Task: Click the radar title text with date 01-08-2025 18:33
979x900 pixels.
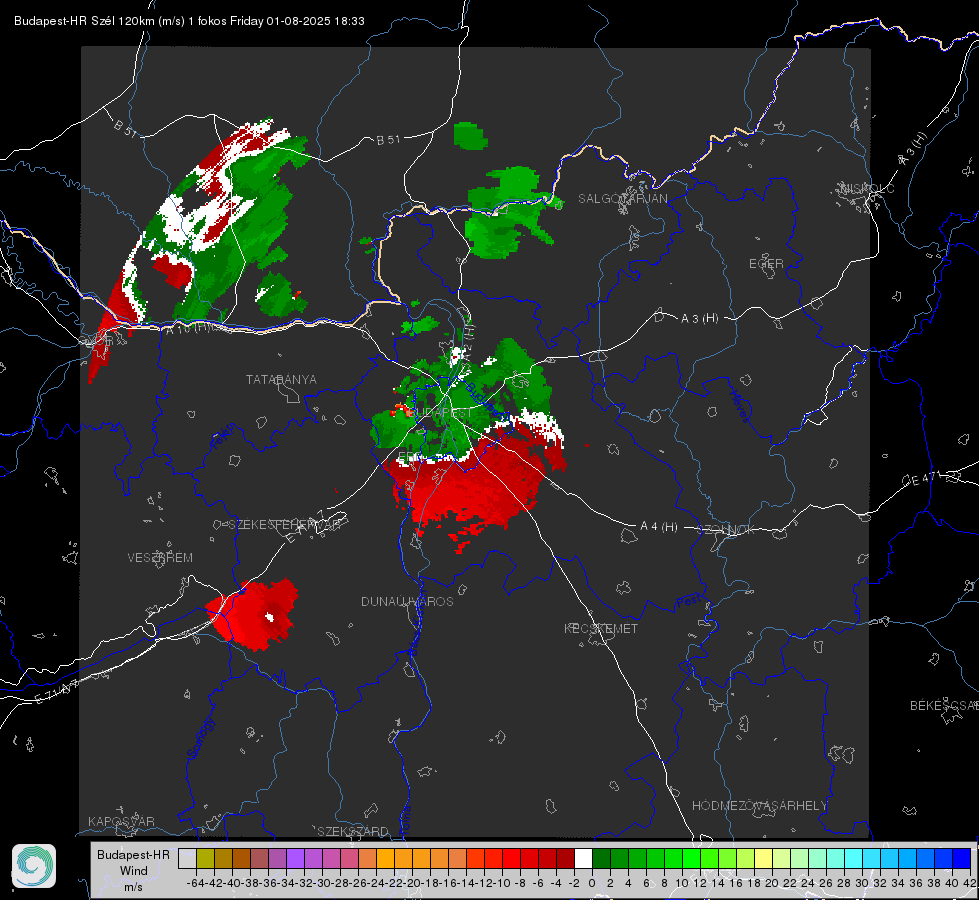Action: 189,21
